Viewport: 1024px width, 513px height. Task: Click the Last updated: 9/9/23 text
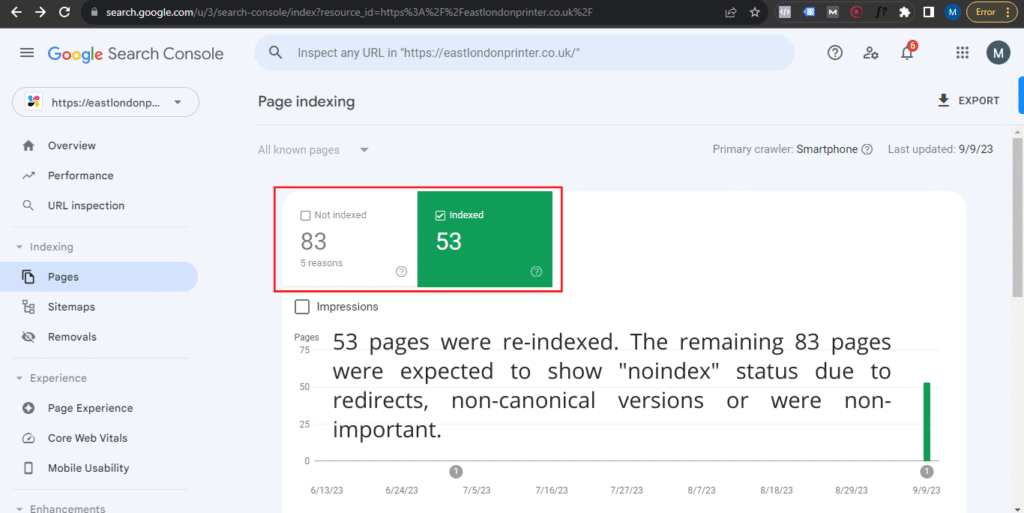[x=940, y=149]
